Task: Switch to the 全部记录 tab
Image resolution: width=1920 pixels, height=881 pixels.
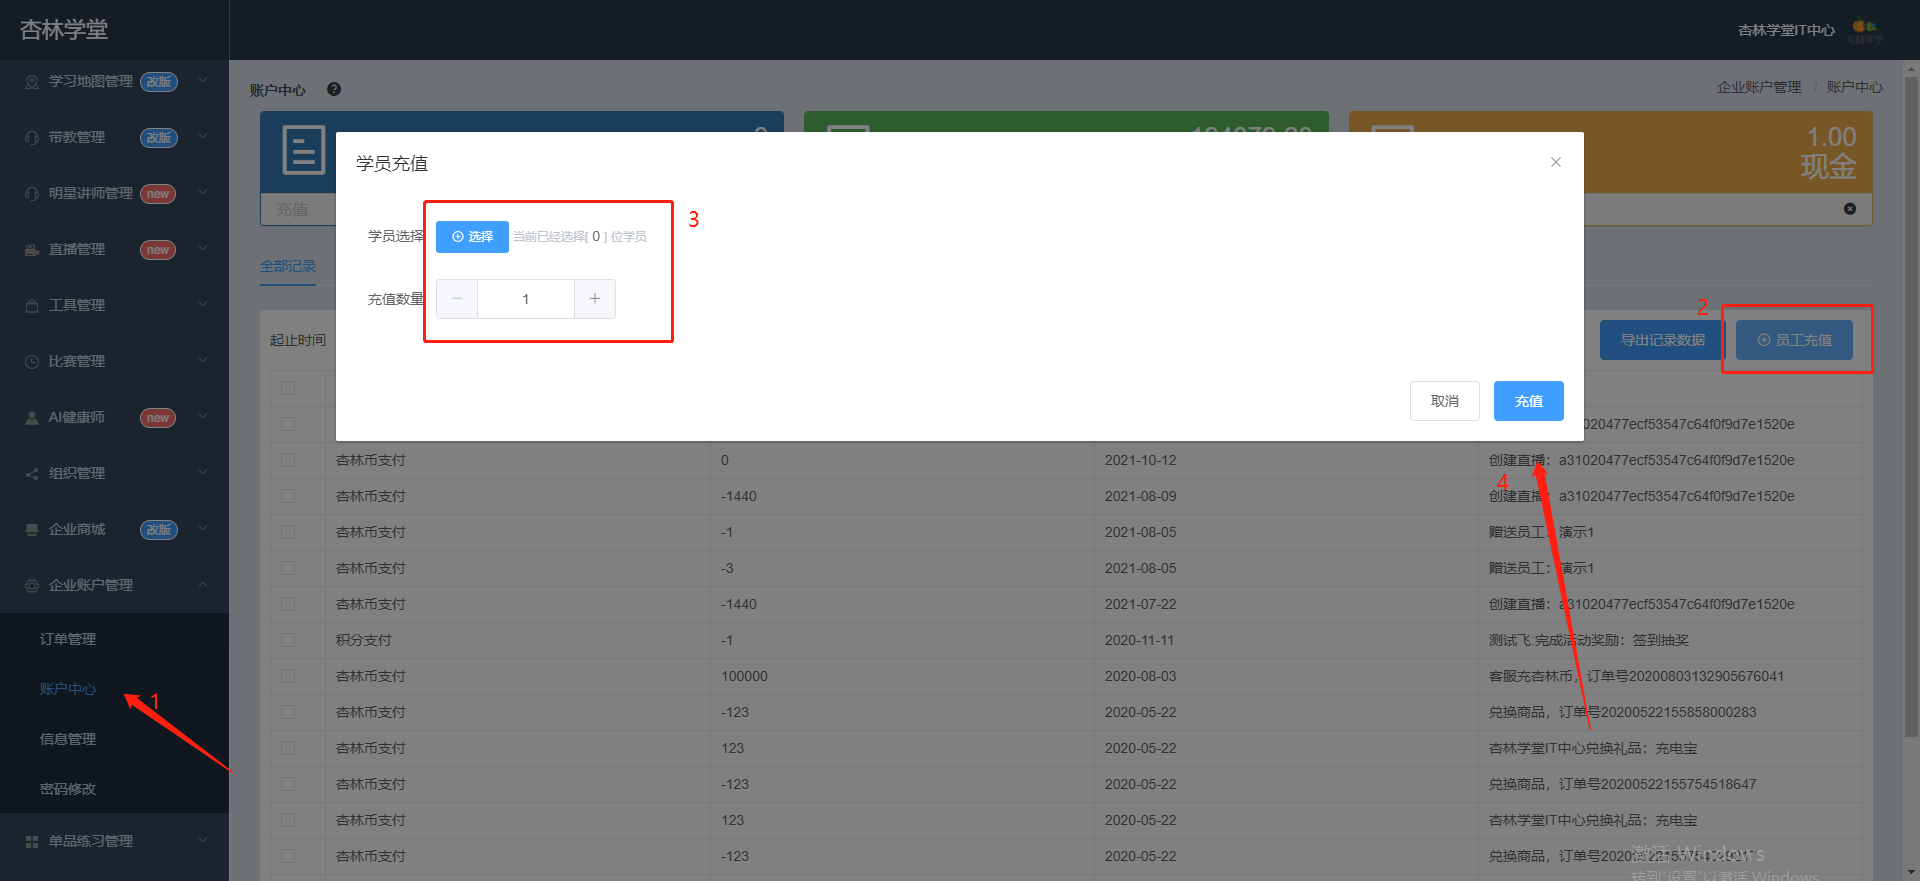Action: pyautogui.click(x=288, y=266)
